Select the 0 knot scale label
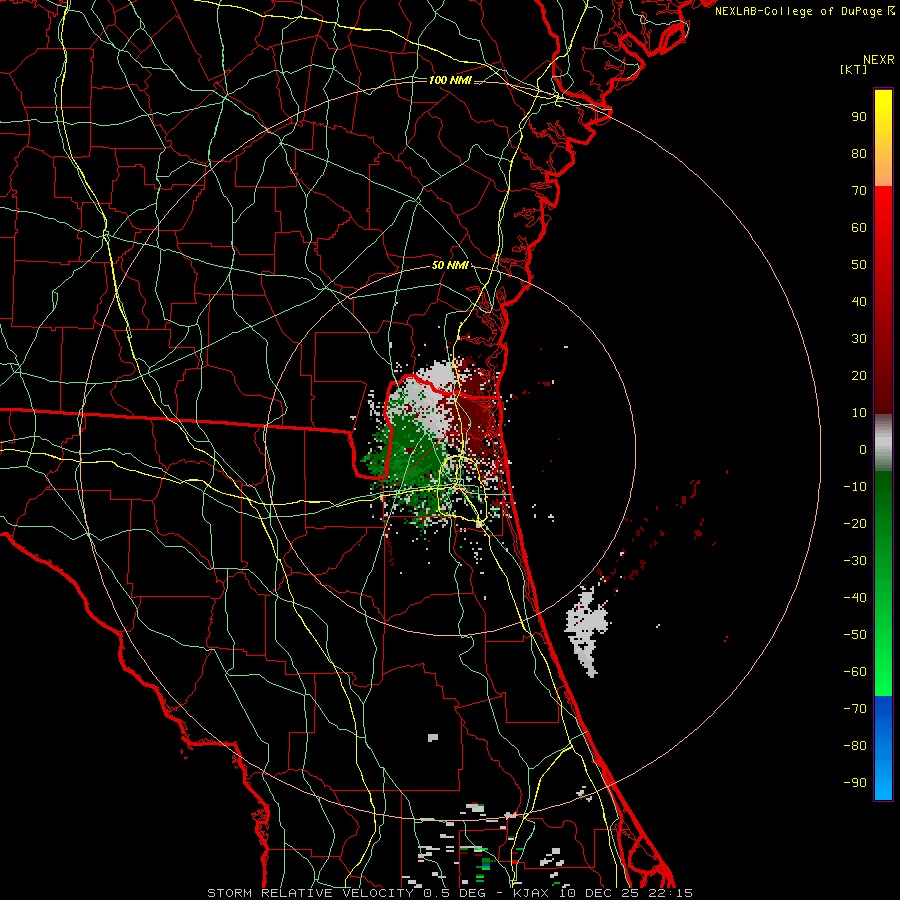This screenshot has height=900, width=900. [x=863, y=450]
